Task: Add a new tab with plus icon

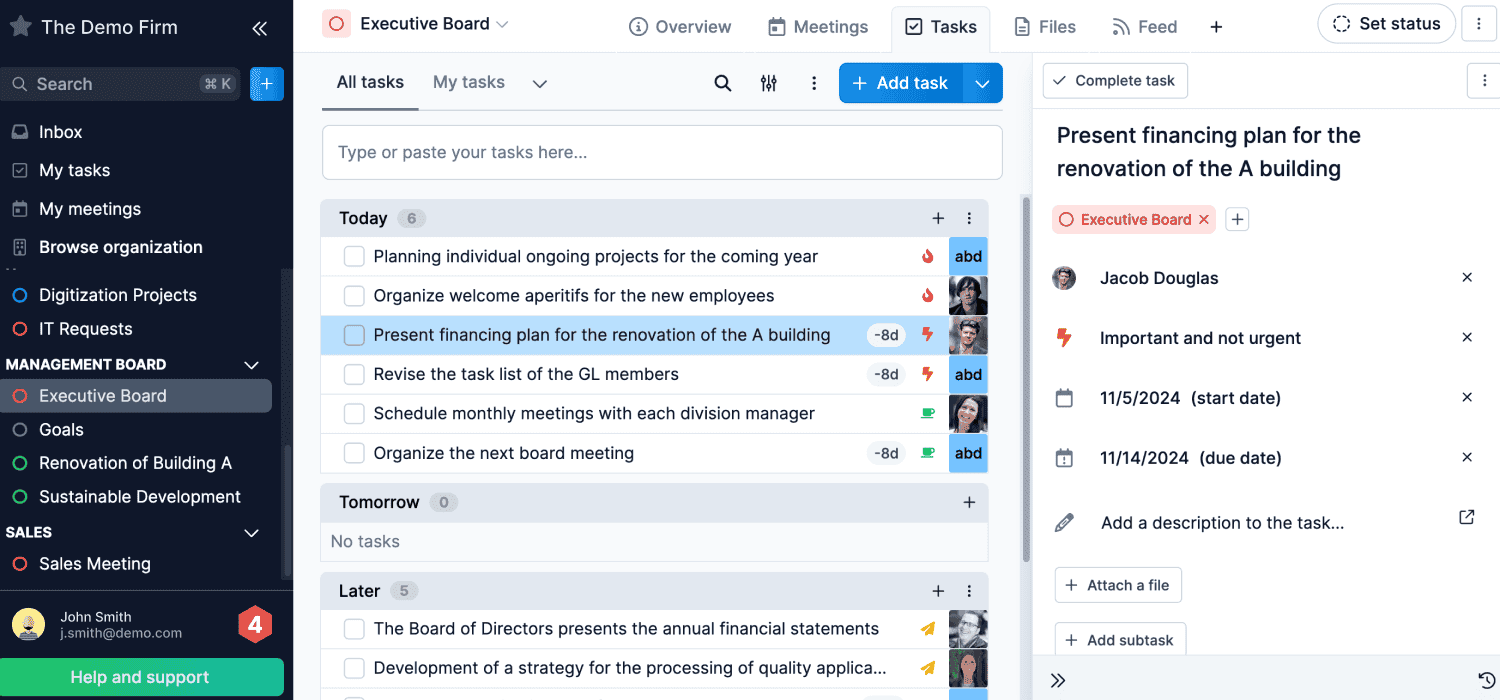Action: [x=1216, y=27]
